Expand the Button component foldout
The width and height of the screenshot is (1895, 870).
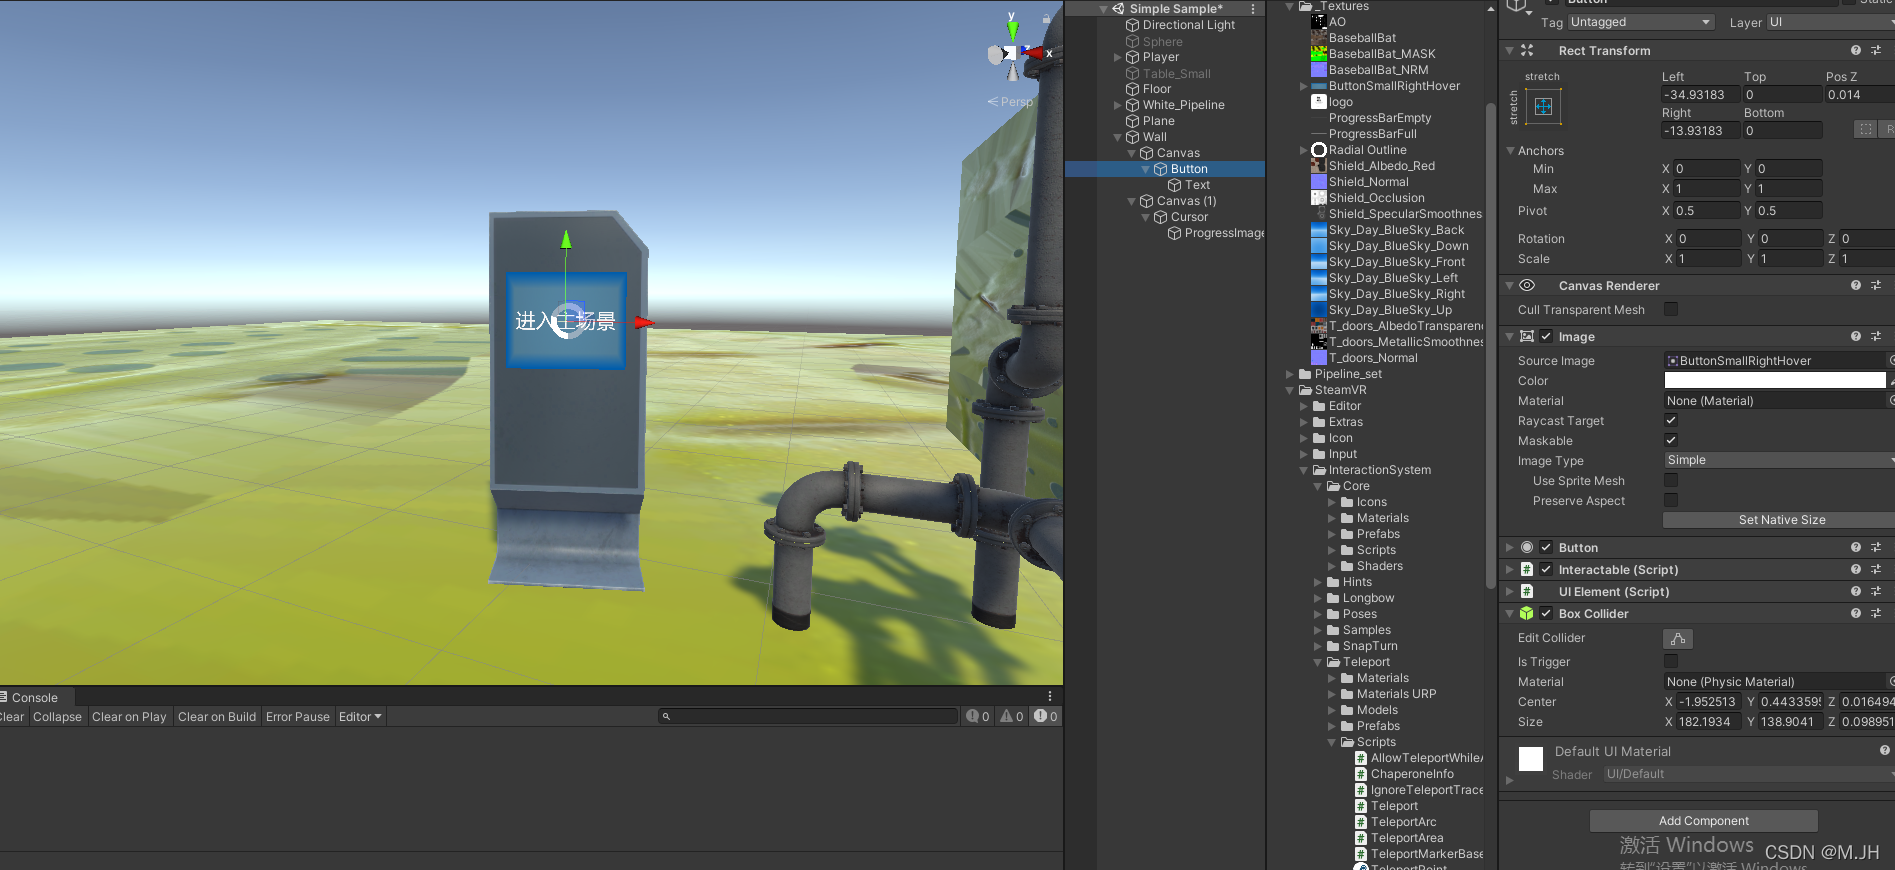[1509, 547]
